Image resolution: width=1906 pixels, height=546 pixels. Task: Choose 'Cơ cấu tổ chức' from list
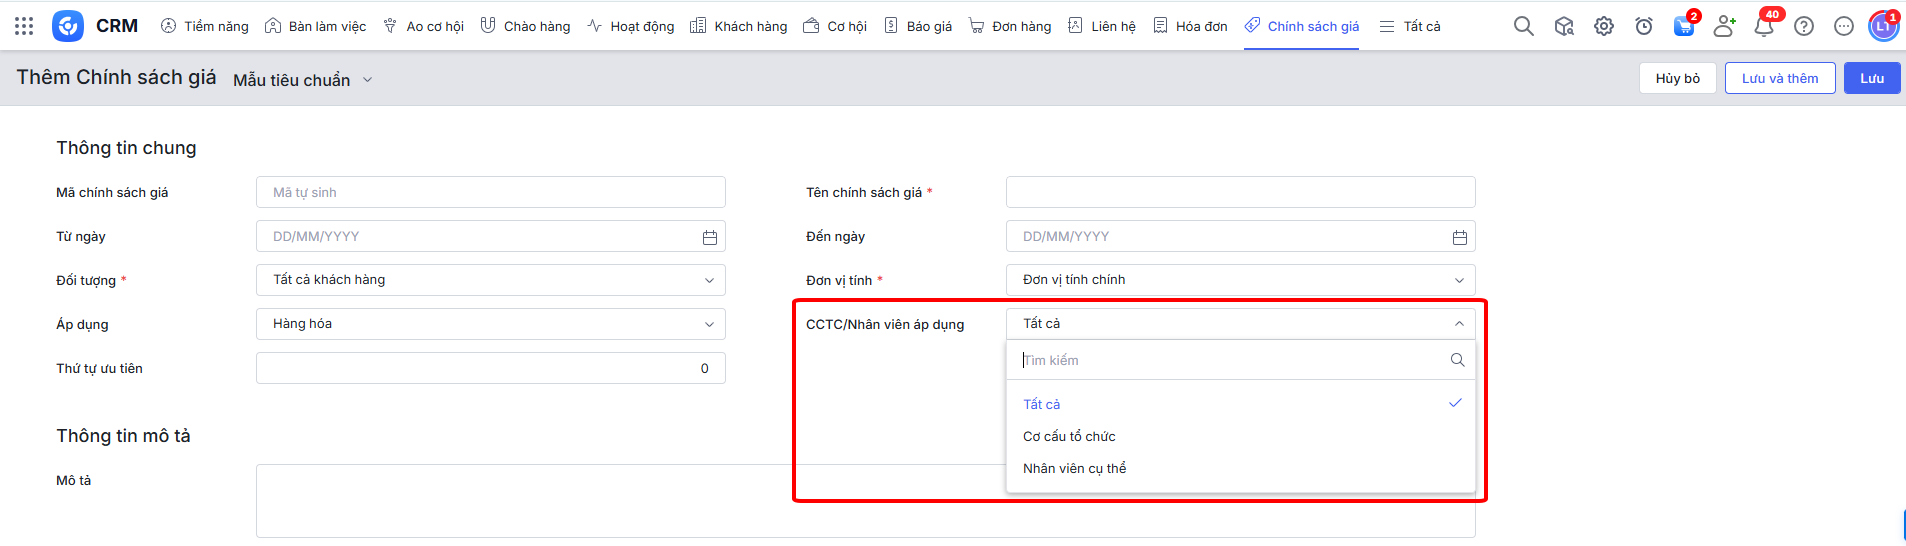(1069, 436)
